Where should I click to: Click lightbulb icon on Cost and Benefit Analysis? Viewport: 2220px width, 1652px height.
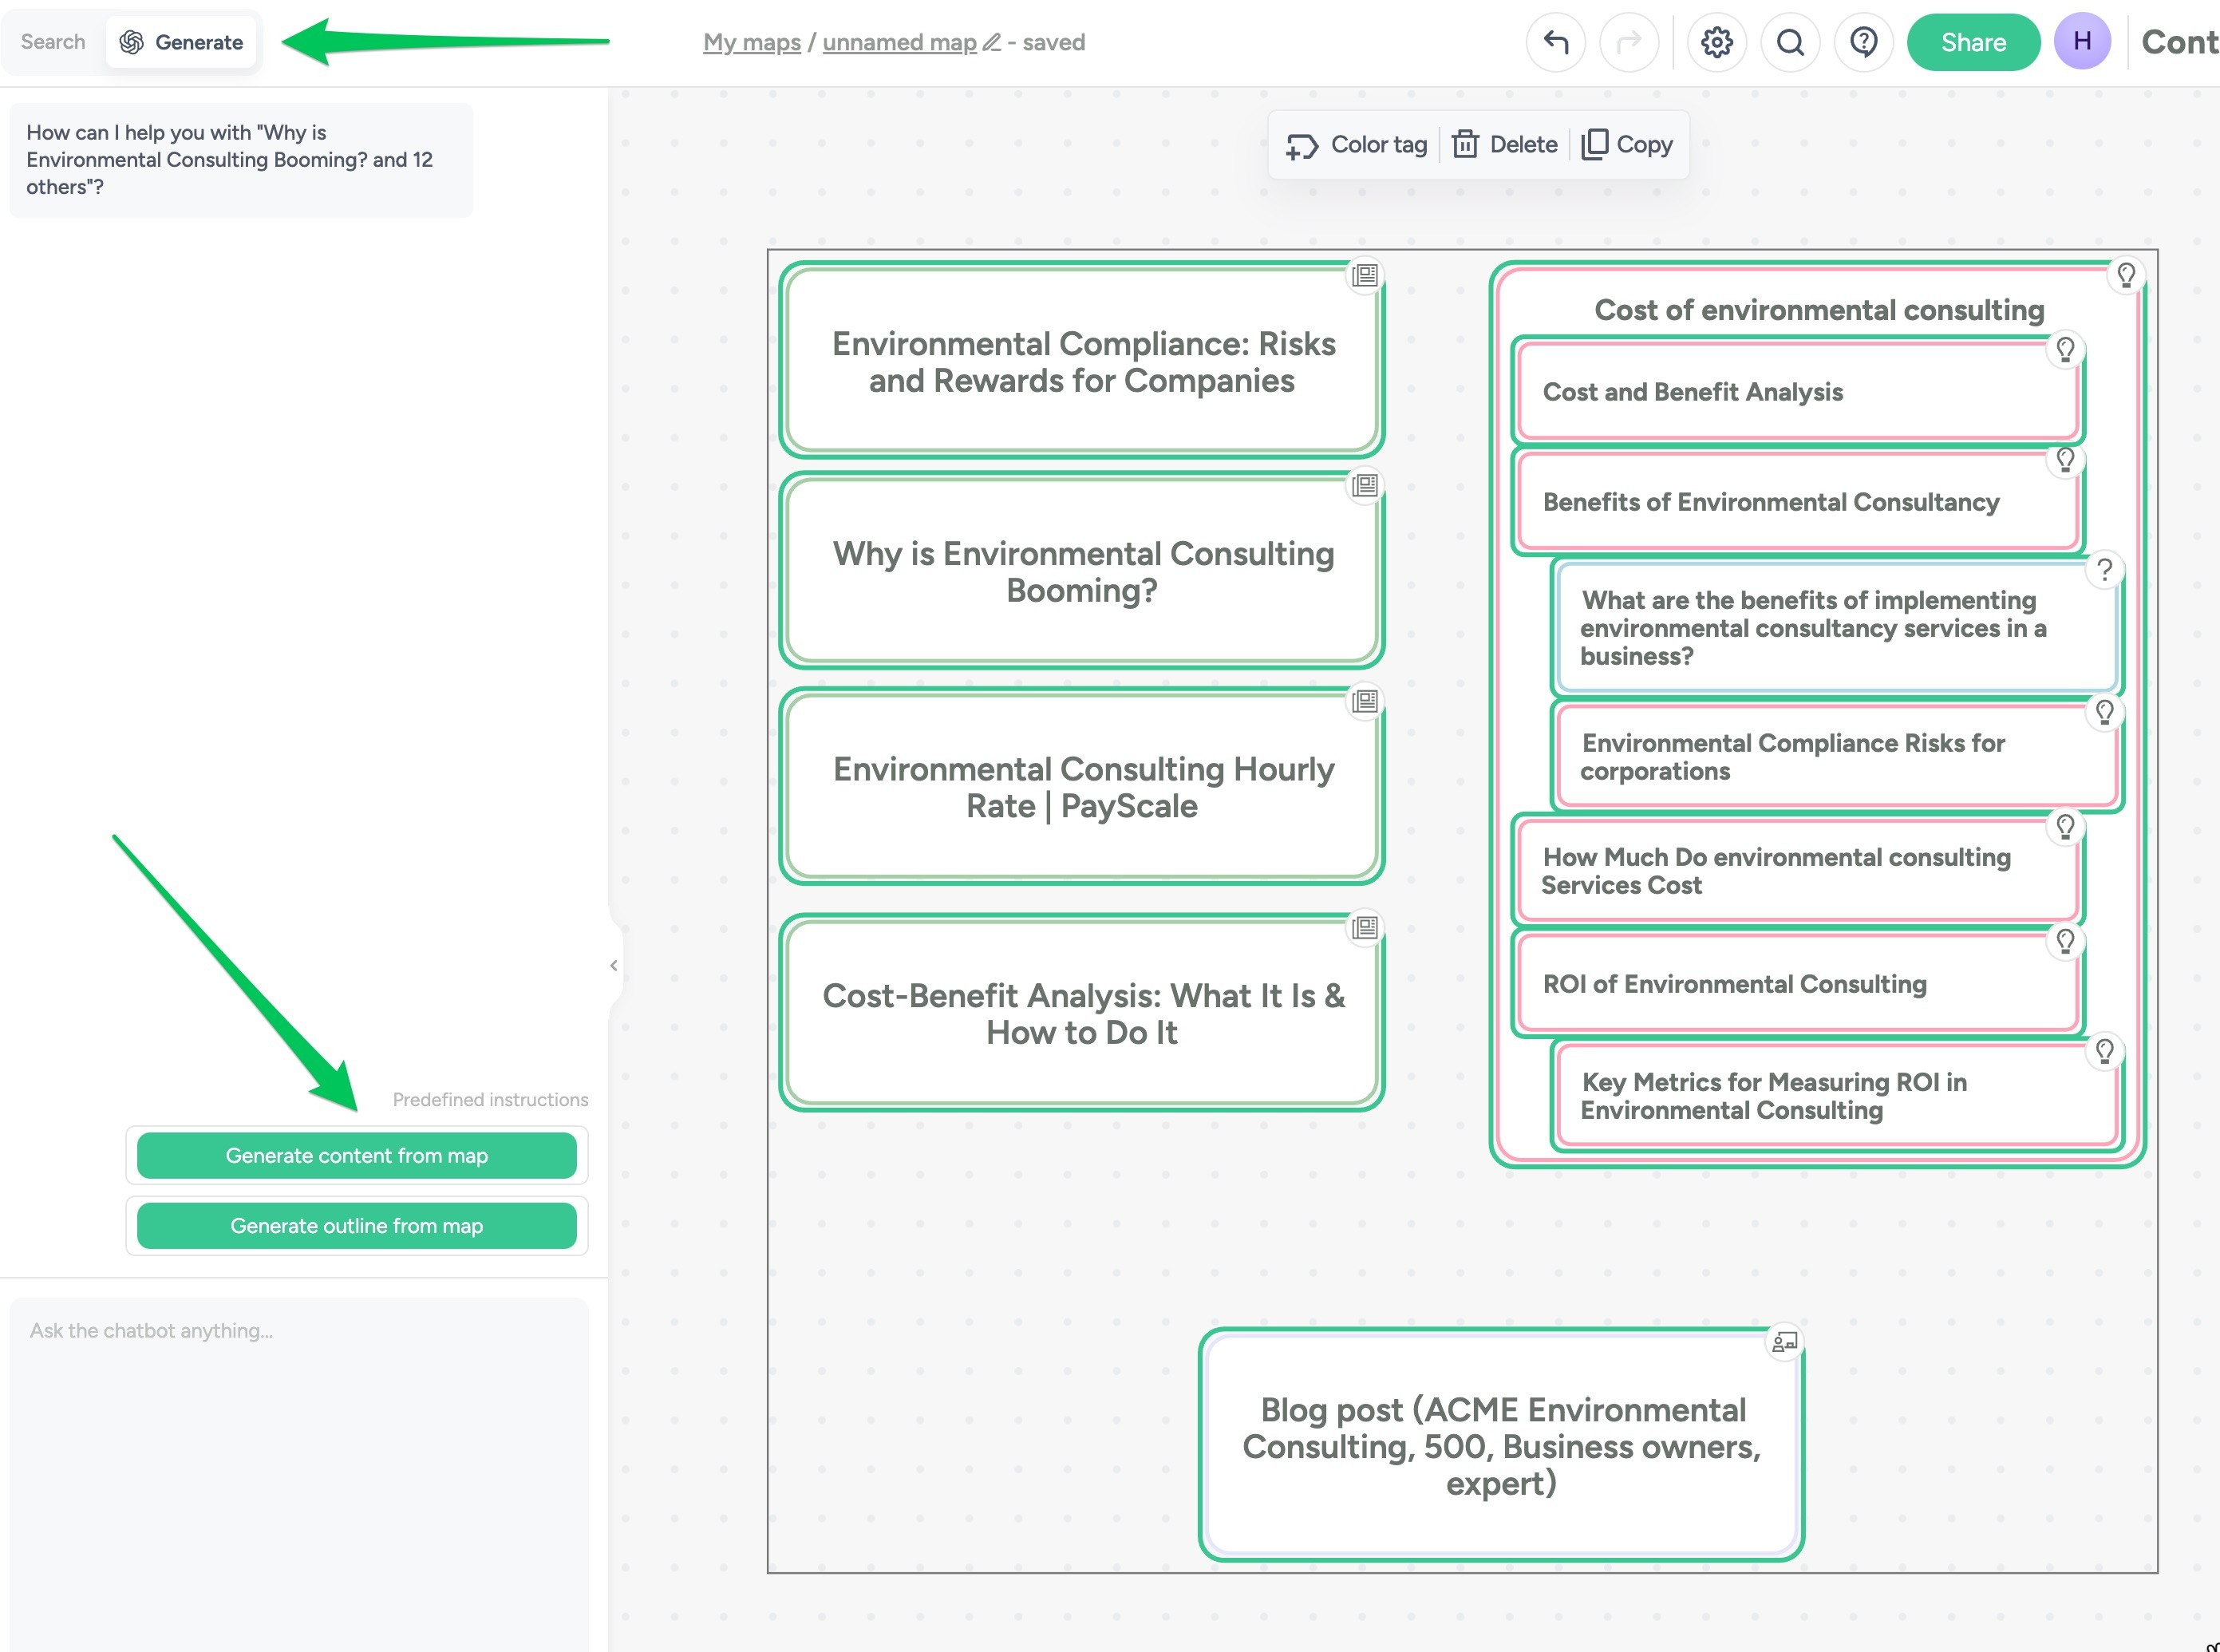pyautogui.click(x=2065, y=349)
